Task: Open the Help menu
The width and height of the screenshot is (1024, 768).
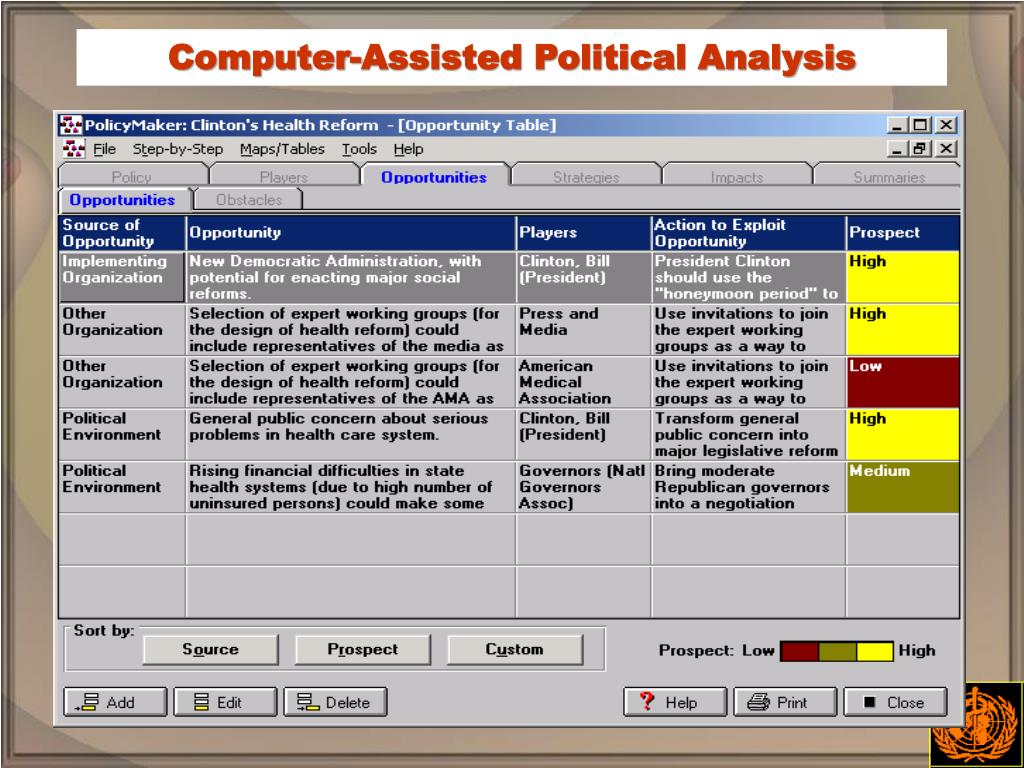Action: 408,149
